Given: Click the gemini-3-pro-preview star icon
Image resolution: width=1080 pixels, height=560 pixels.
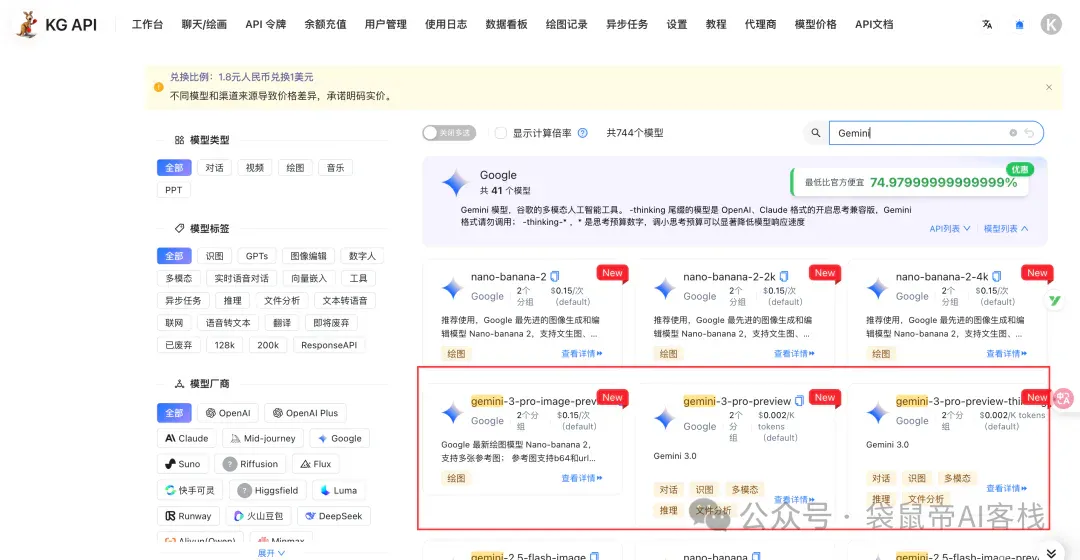Looking at the screenshot, I should tap(665, 418).
